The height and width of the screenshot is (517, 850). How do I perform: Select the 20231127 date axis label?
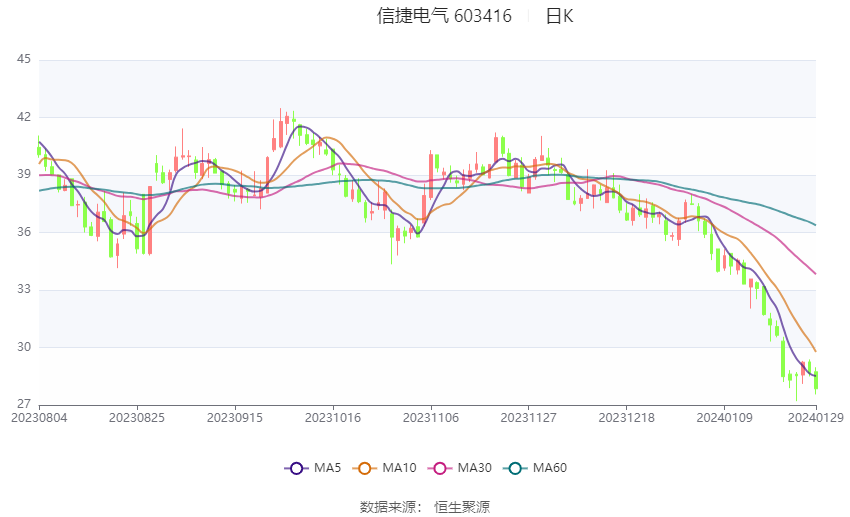point(529,418)
